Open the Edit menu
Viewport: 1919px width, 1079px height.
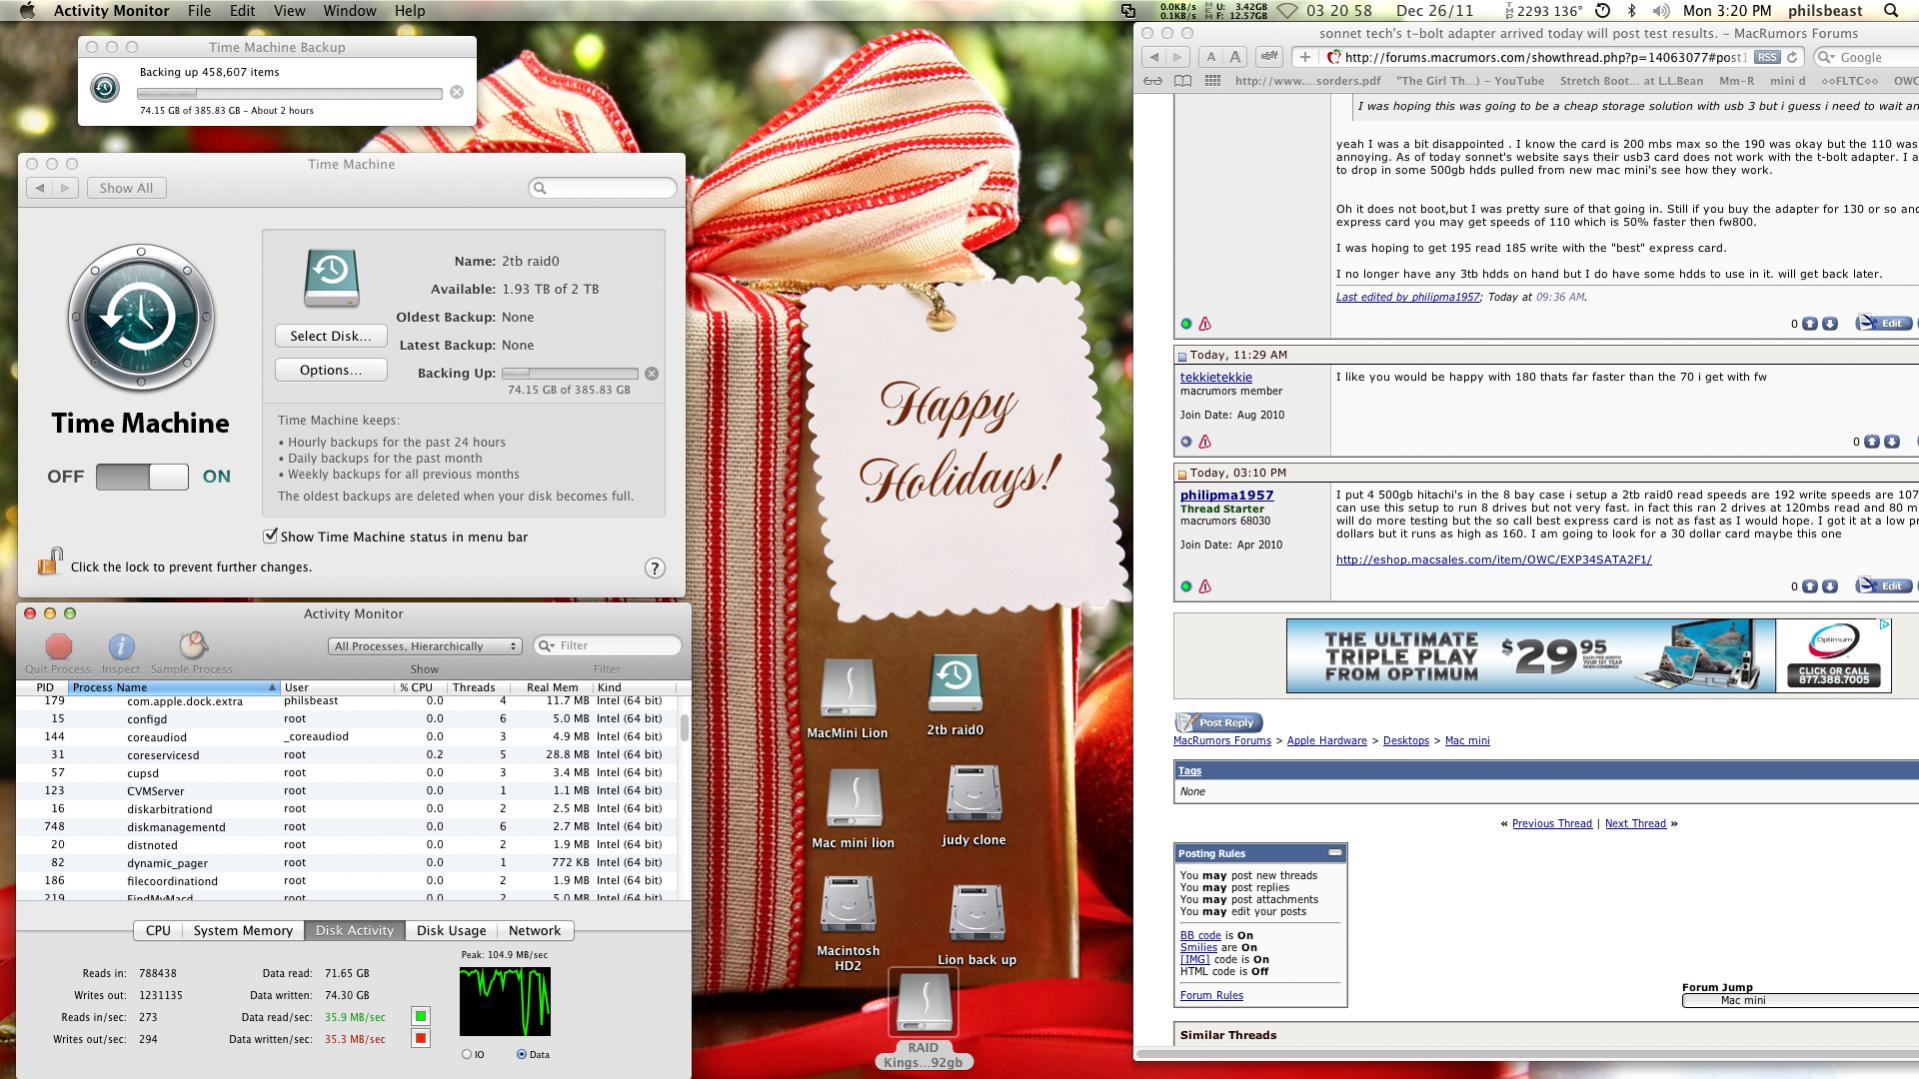pyautogui.click(x=242, y=11)
